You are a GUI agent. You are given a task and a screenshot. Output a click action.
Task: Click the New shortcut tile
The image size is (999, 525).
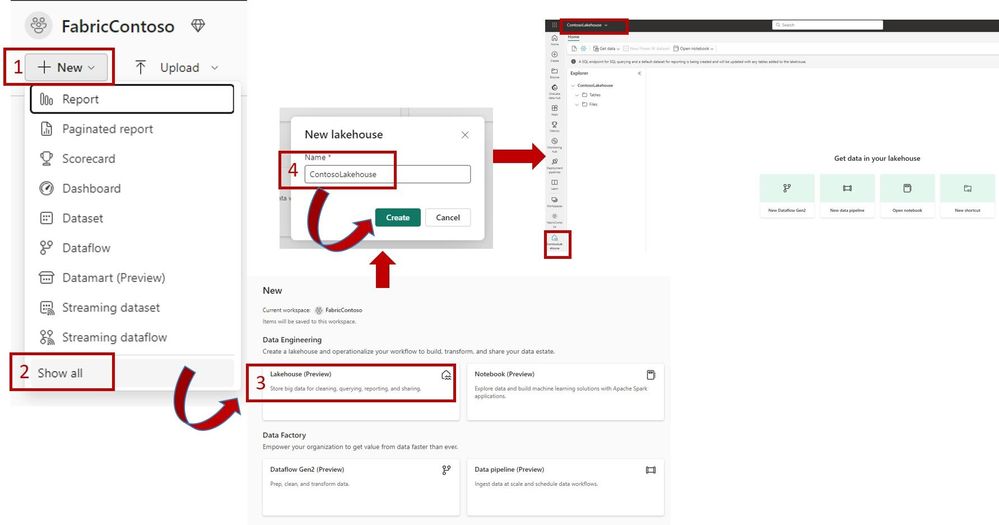pos(967,196)
